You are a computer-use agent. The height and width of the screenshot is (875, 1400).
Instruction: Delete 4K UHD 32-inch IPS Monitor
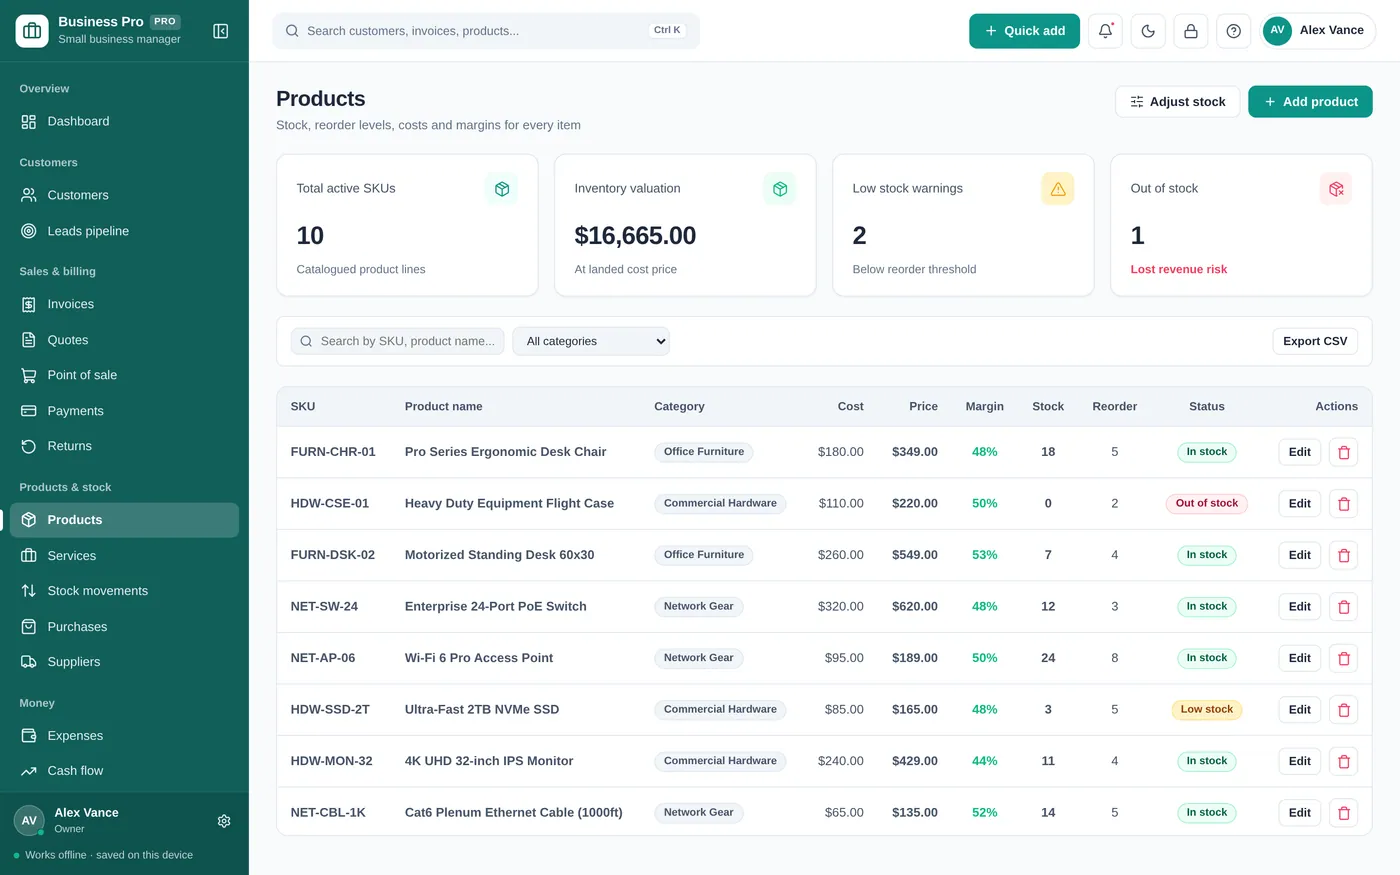coord(1343,761)
